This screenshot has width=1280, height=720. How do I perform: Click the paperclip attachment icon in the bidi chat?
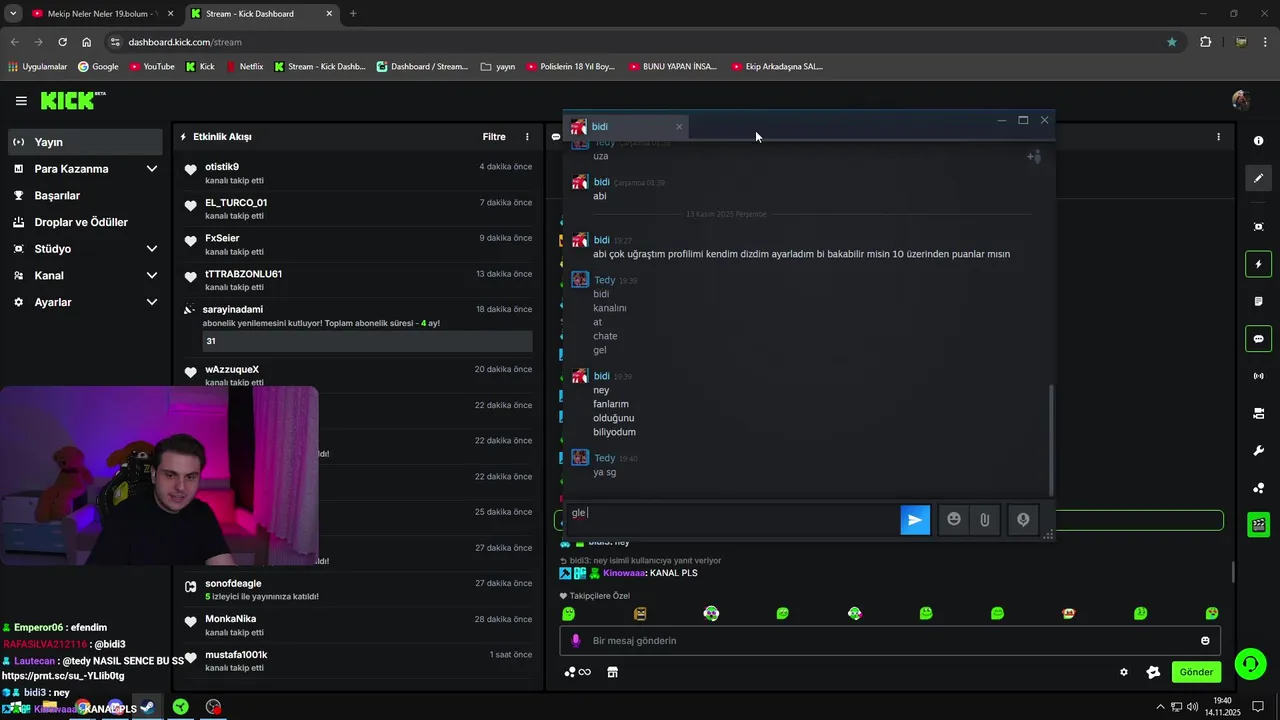[985, 520]
